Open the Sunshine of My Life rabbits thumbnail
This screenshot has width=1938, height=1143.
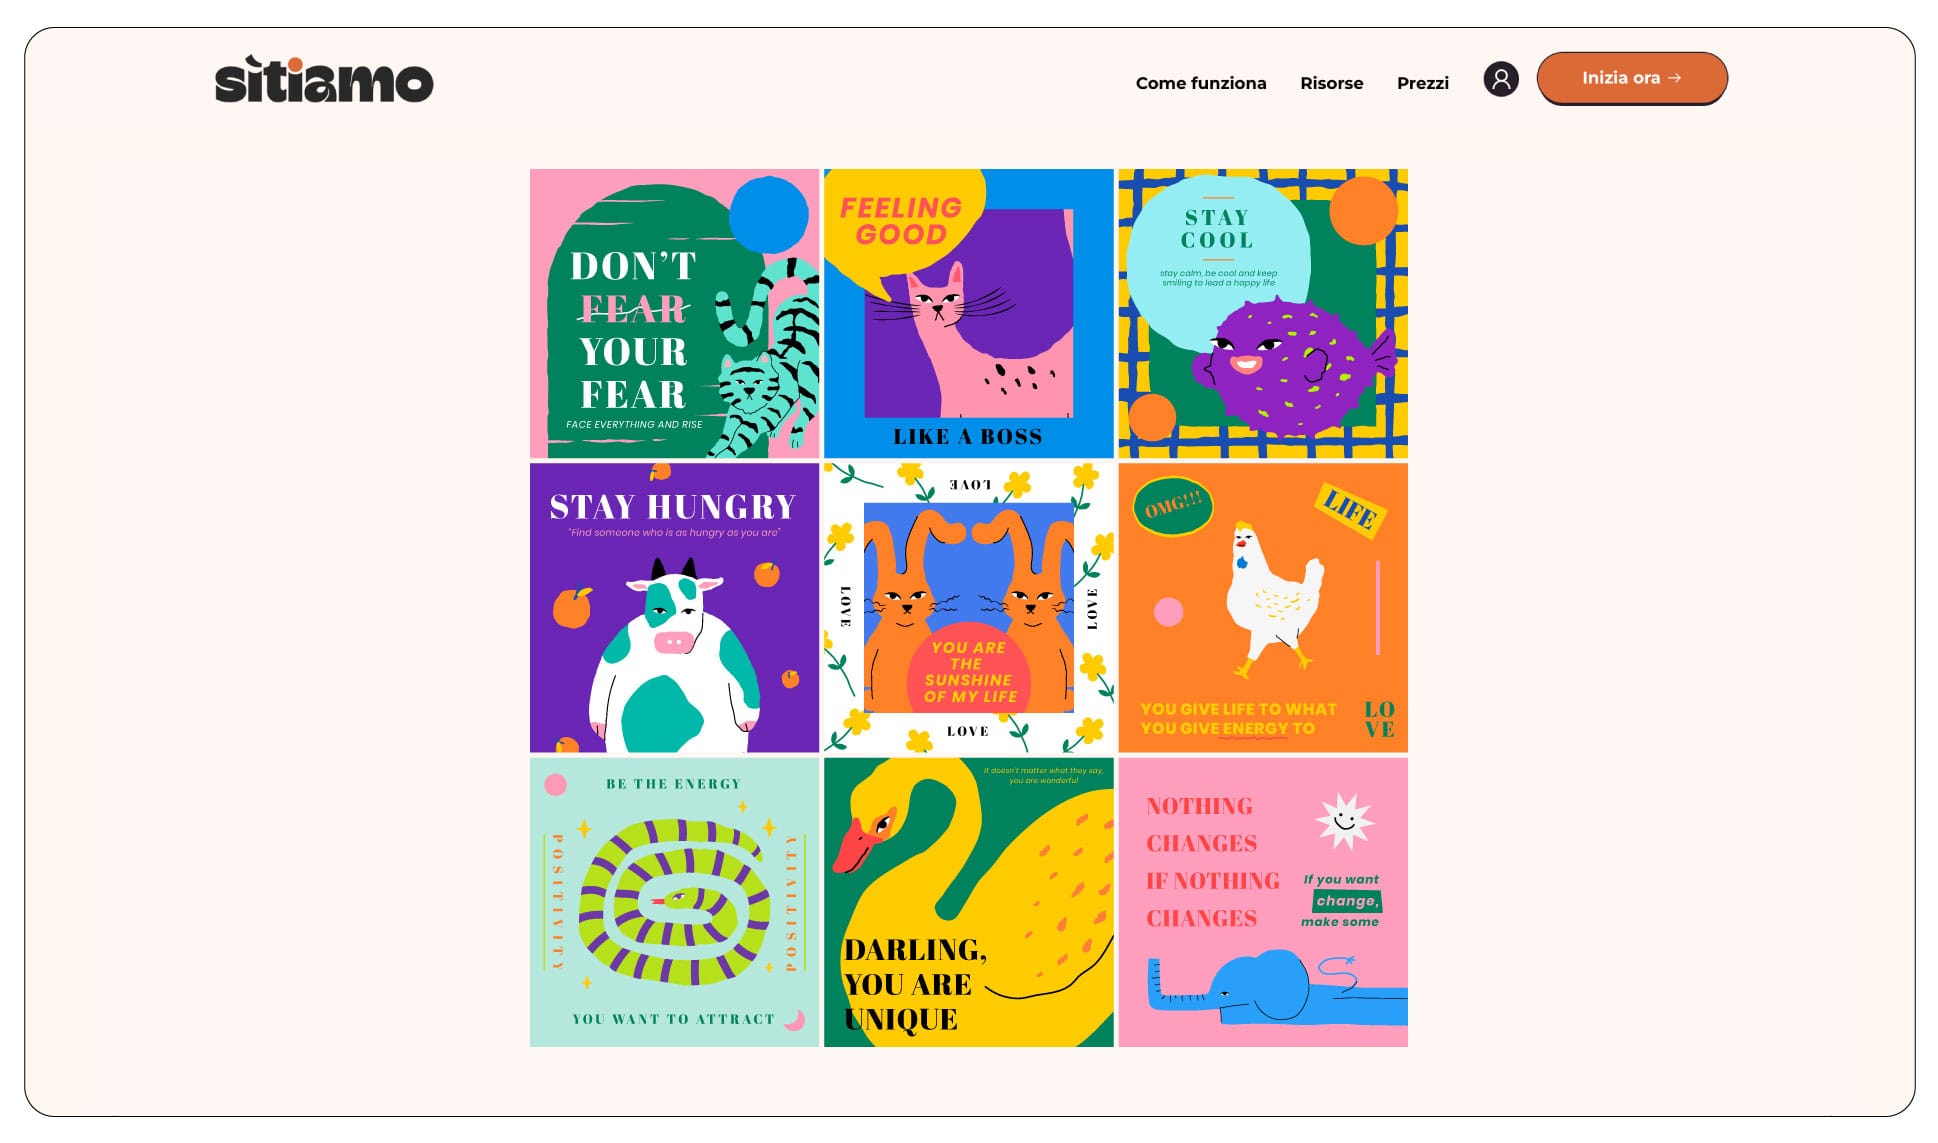click(x=968, y=607)
